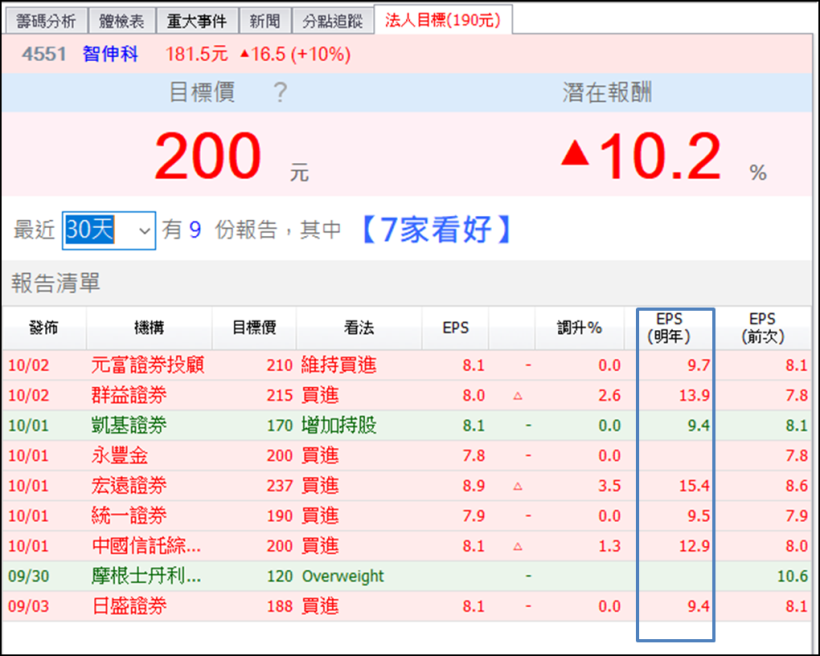Click the EPS (前次) column header
This screenshot has height=656, width=820.
762,328
